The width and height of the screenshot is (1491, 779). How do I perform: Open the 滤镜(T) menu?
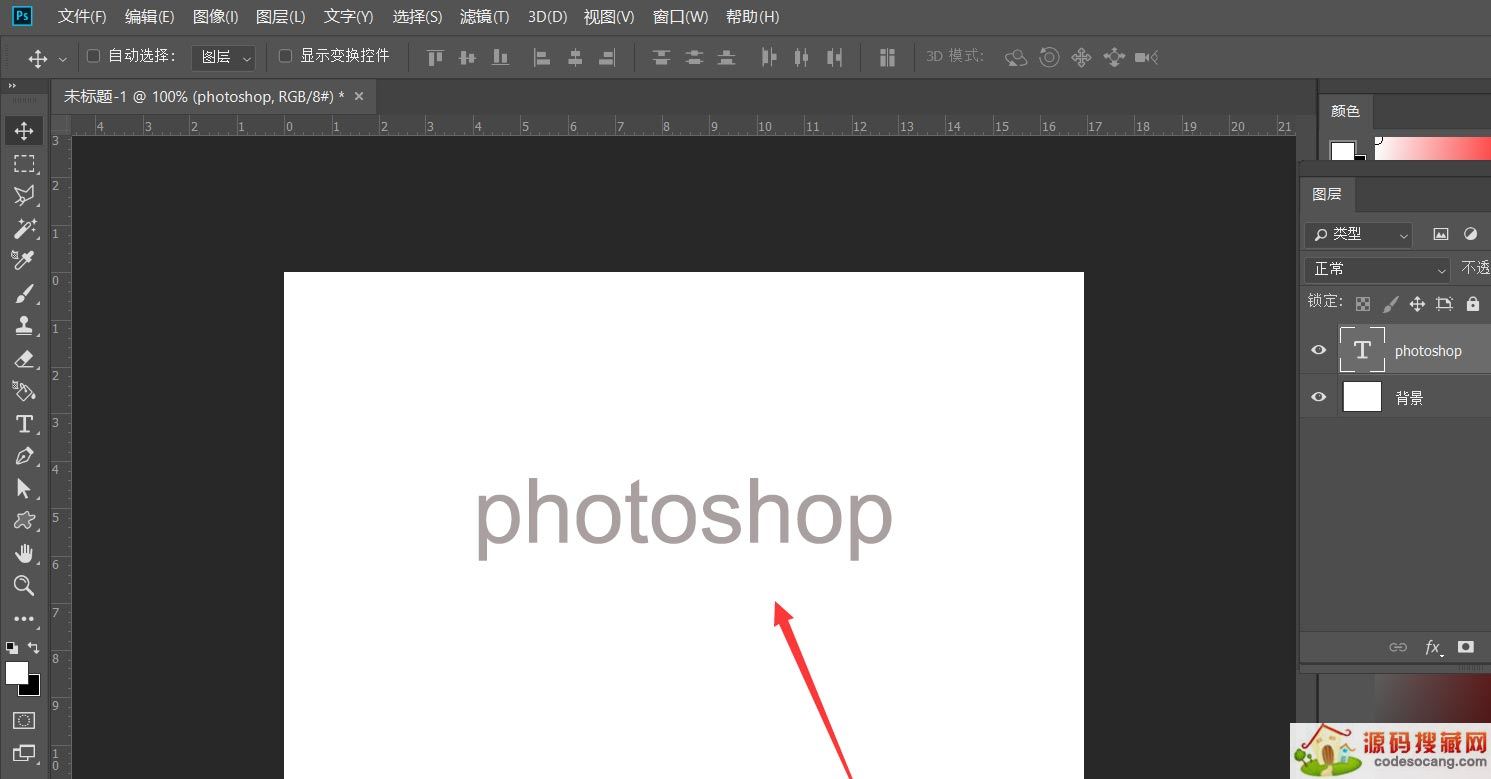[x=485, y=17]
